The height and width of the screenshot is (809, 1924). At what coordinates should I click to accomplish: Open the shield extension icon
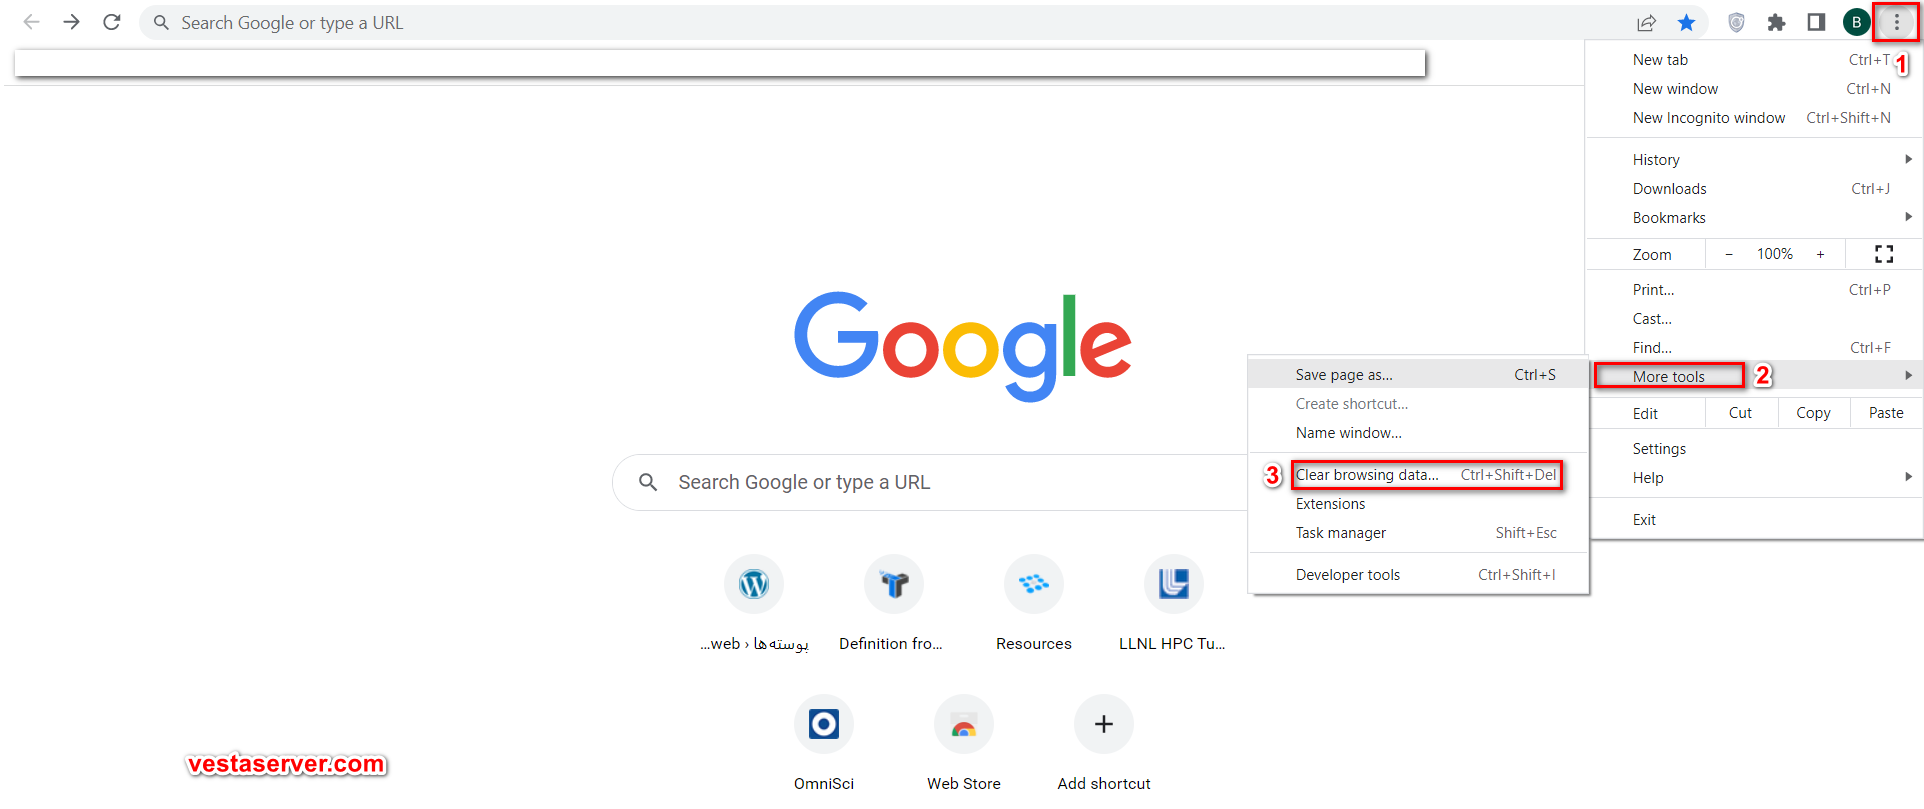(1737, 22)
